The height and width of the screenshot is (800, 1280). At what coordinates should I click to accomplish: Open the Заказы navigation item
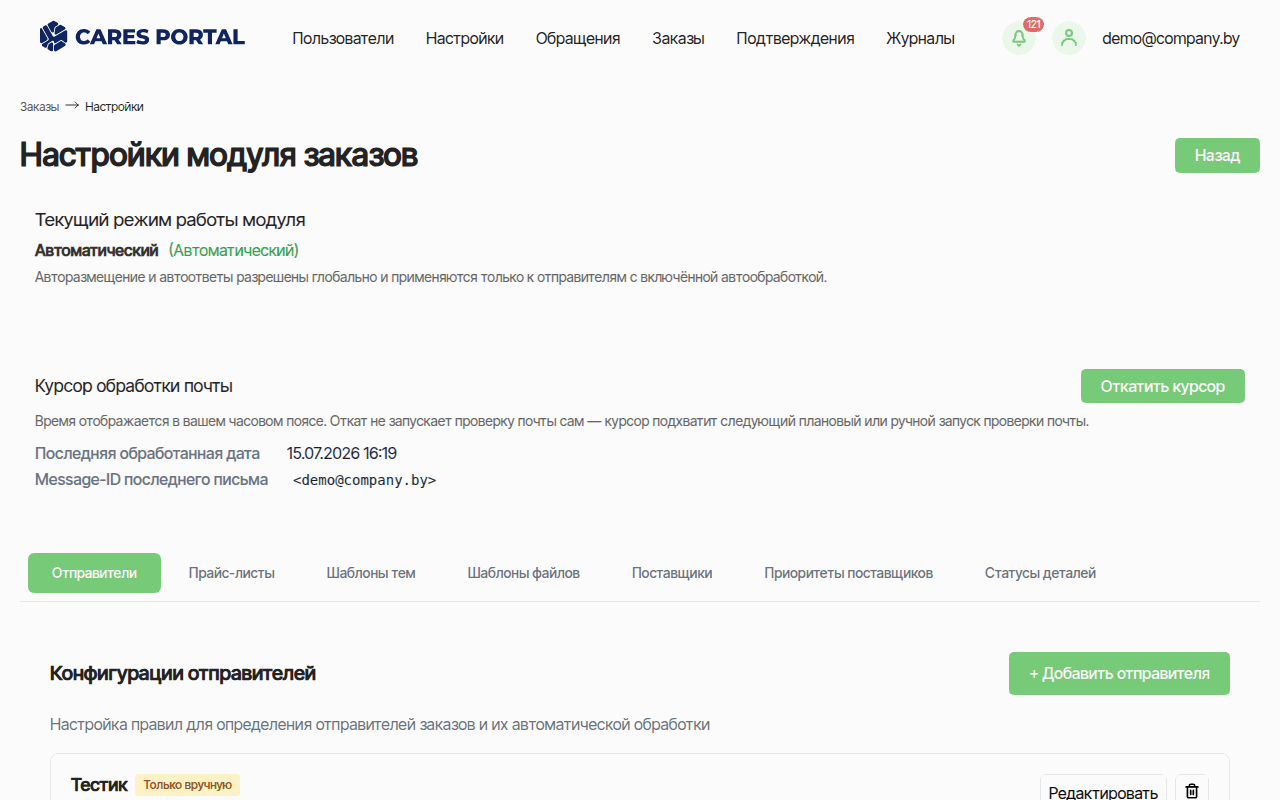679,39
